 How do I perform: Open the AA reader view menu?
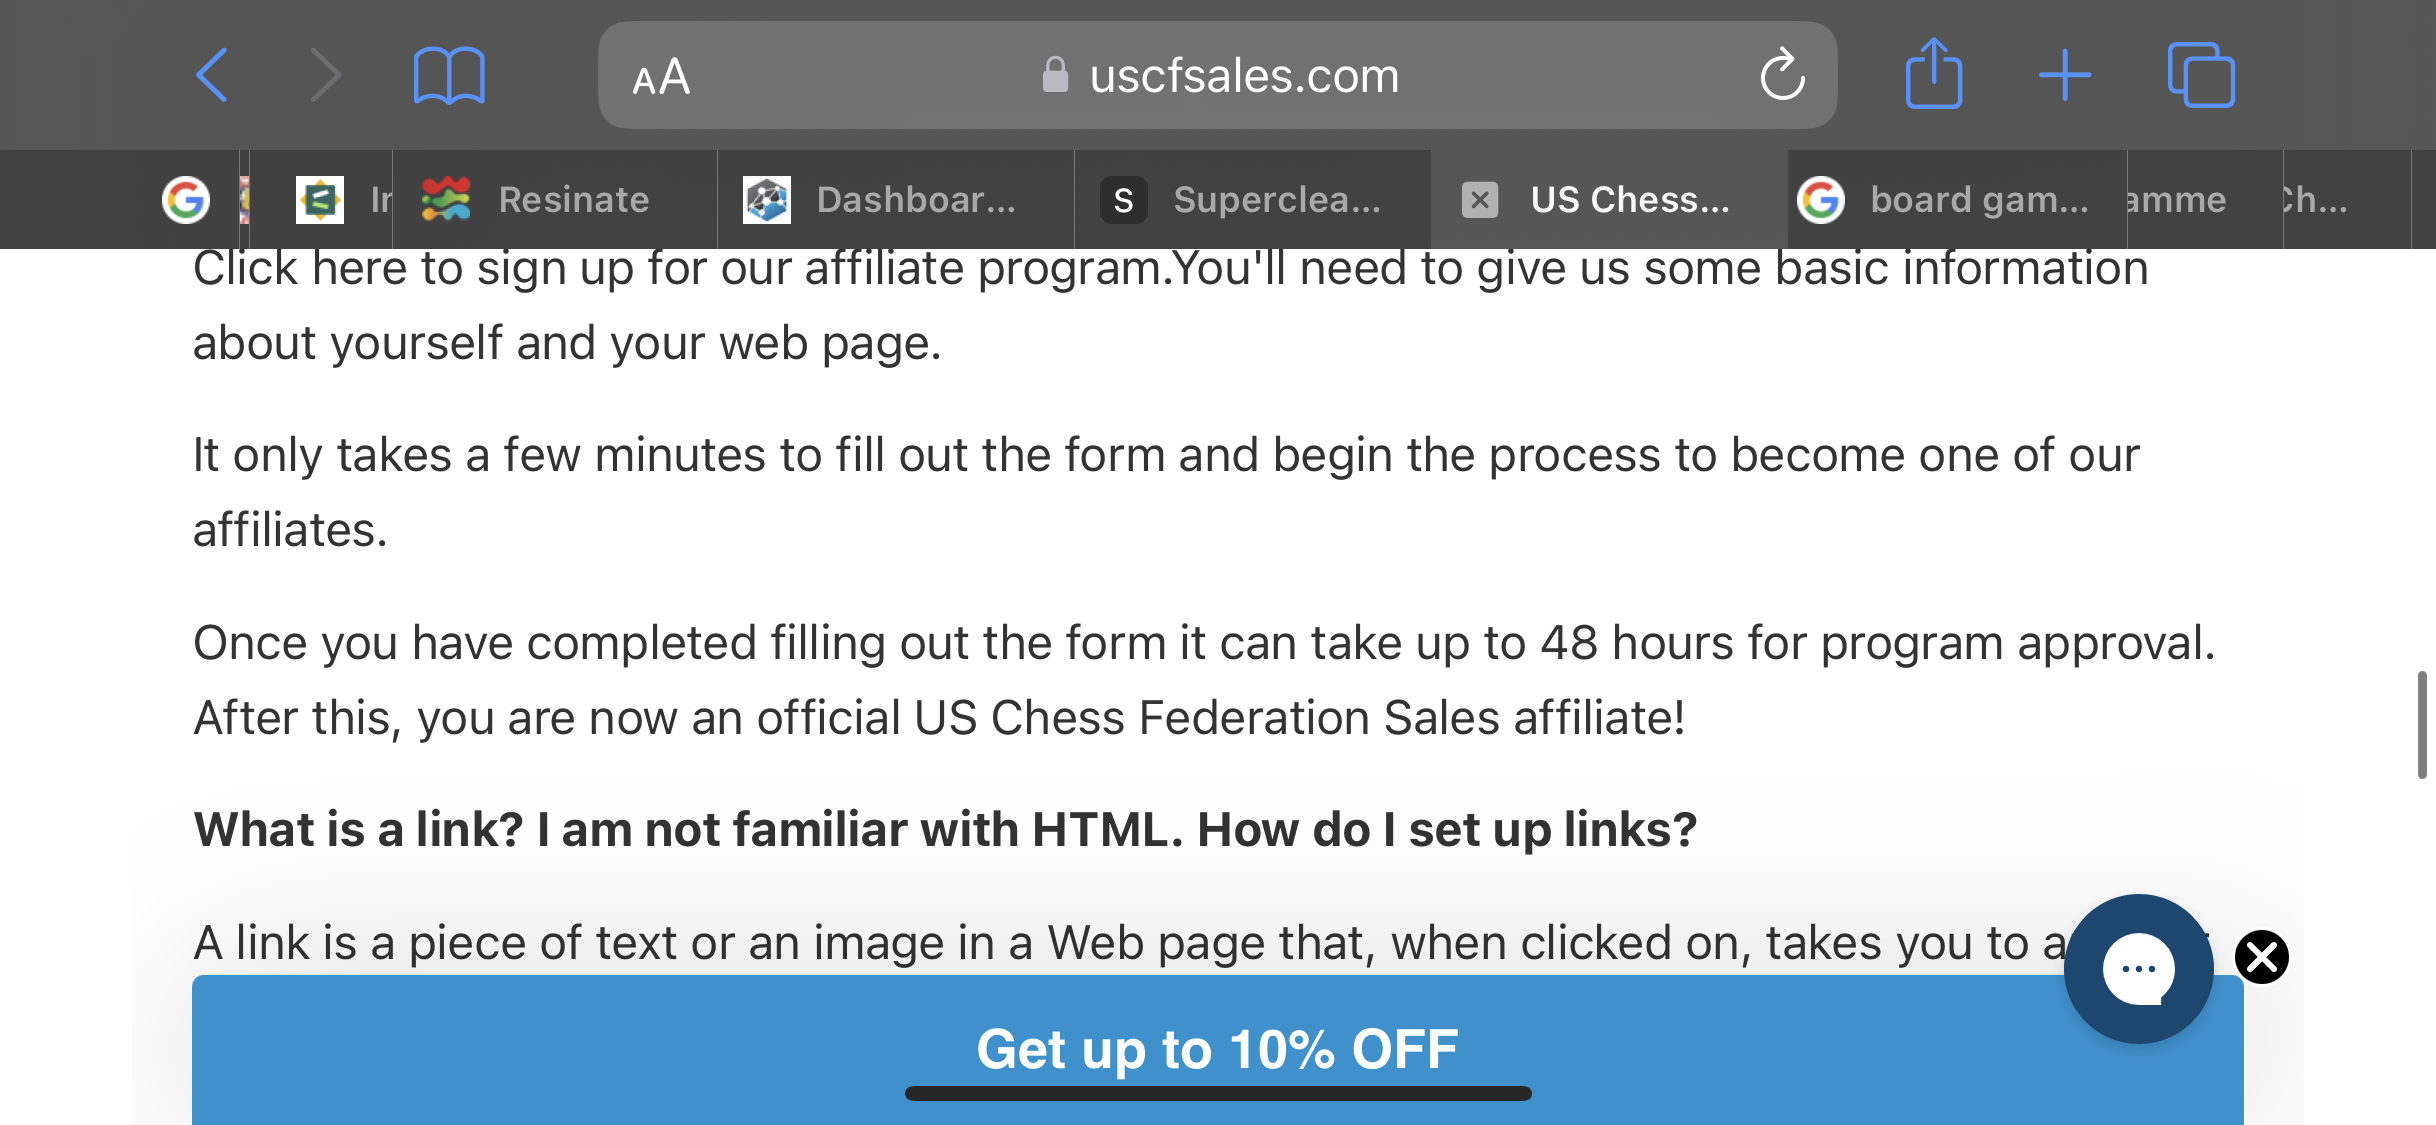[x=661, y=76]
